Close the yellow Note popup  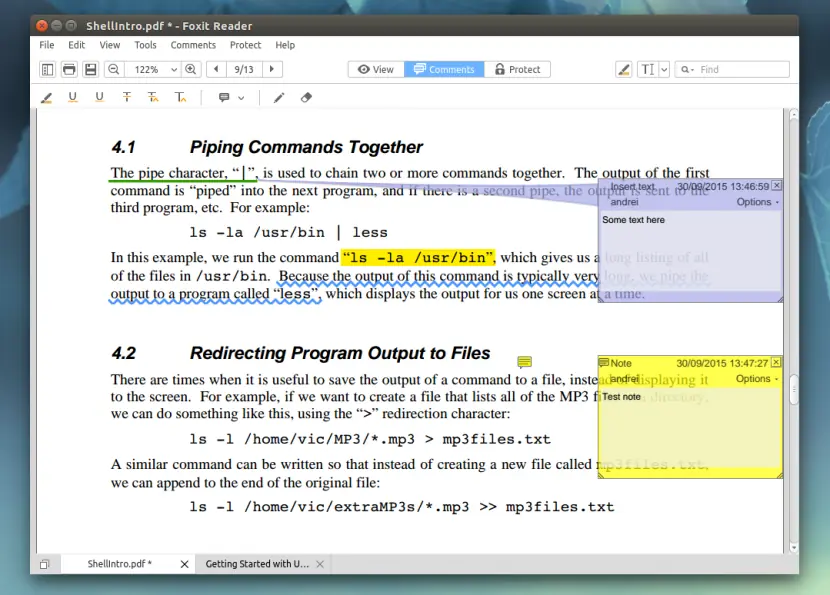(x=776, y=362)
